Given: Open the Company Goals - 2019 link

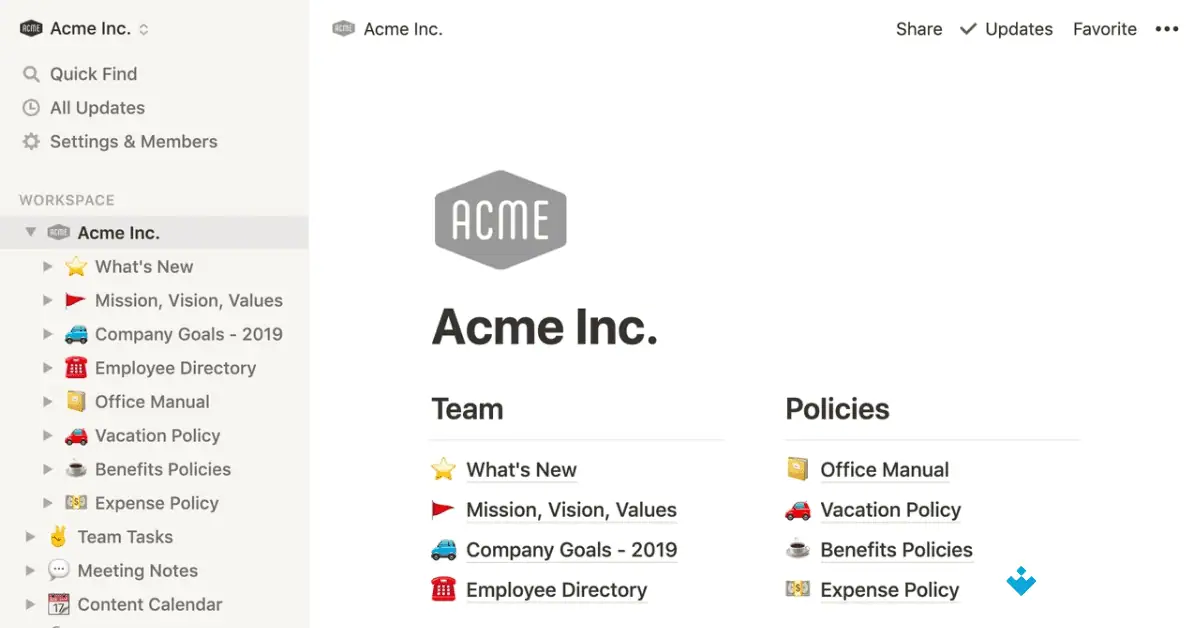Looking at the screenshot, I should tap(571, 549).
